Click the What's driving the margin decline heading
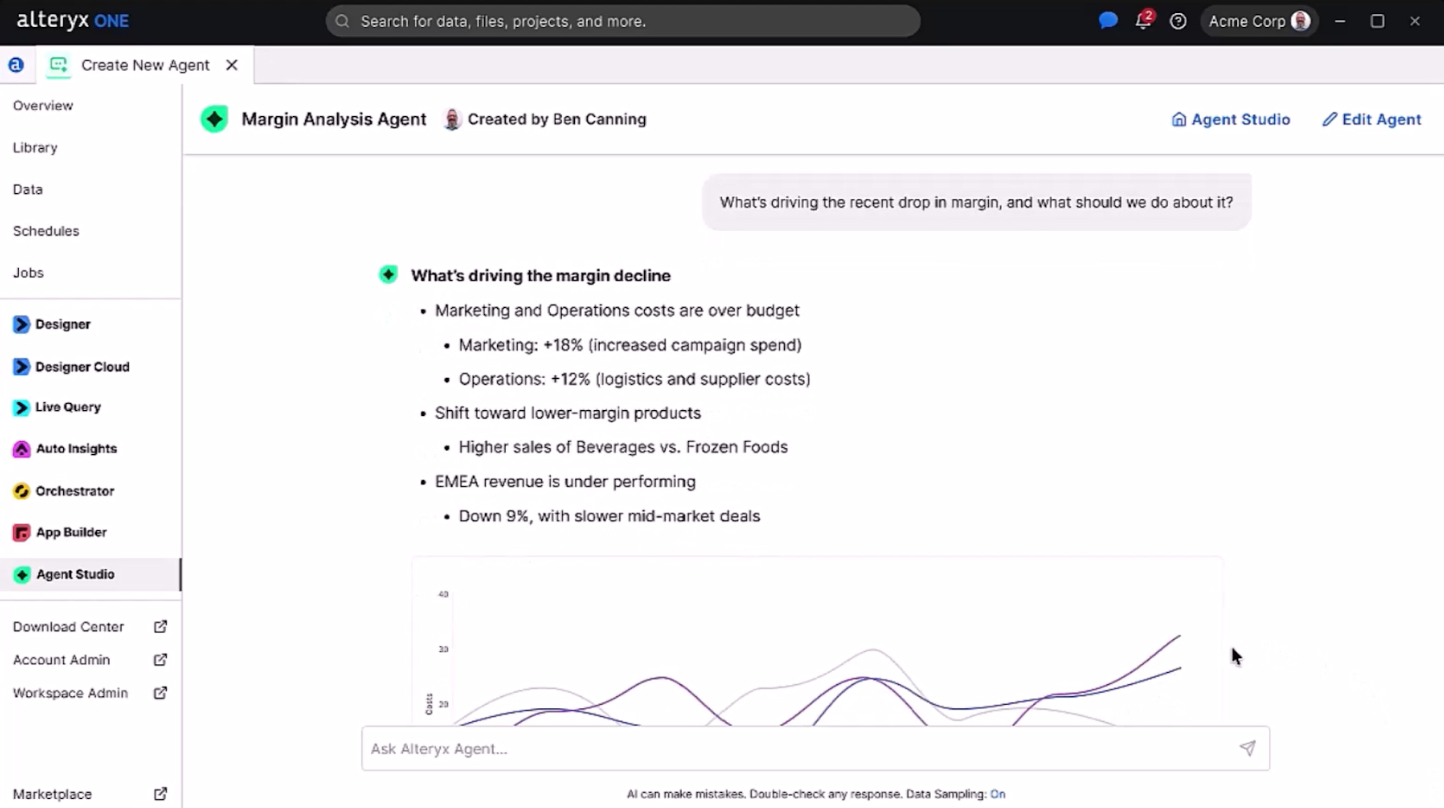 541,275
